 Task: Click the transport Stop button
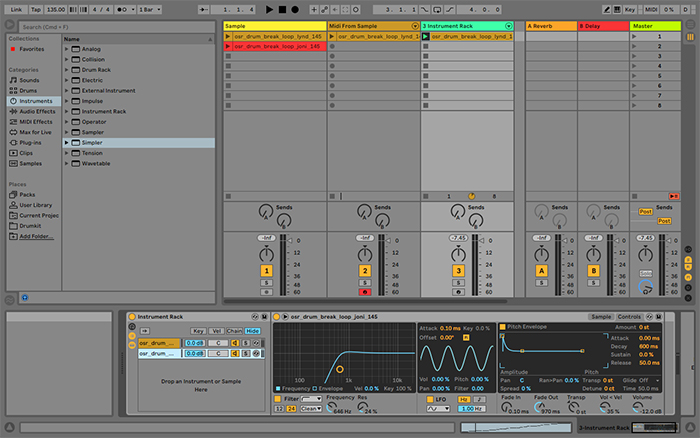coord(282,9)
